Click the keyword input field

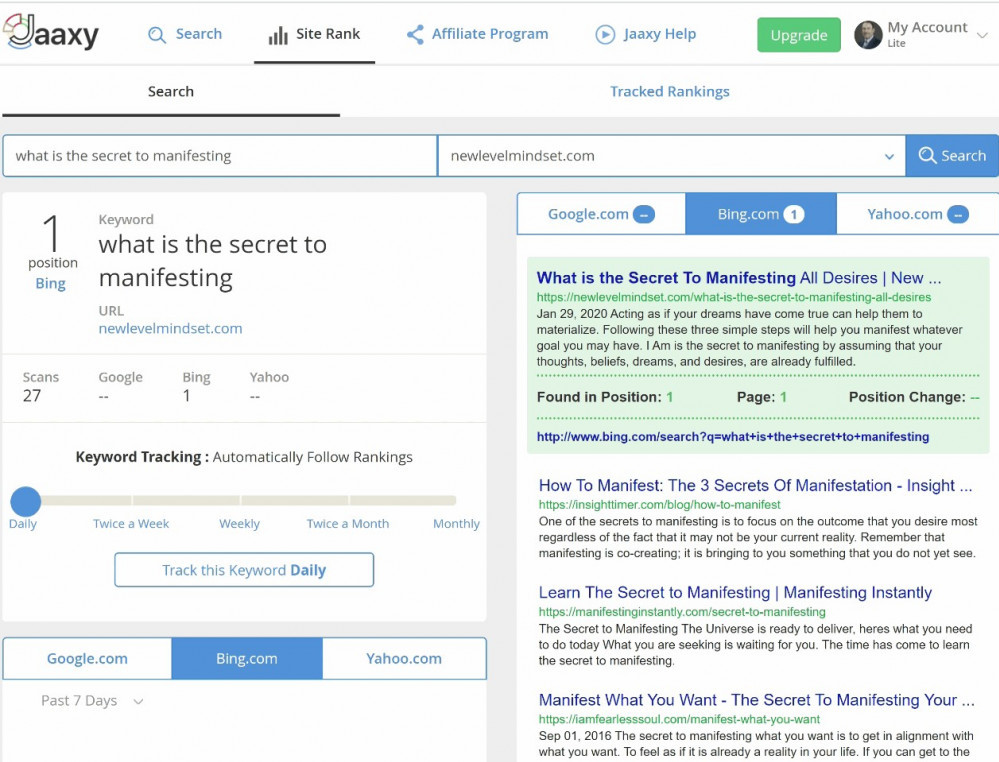(x=220, y=155)
